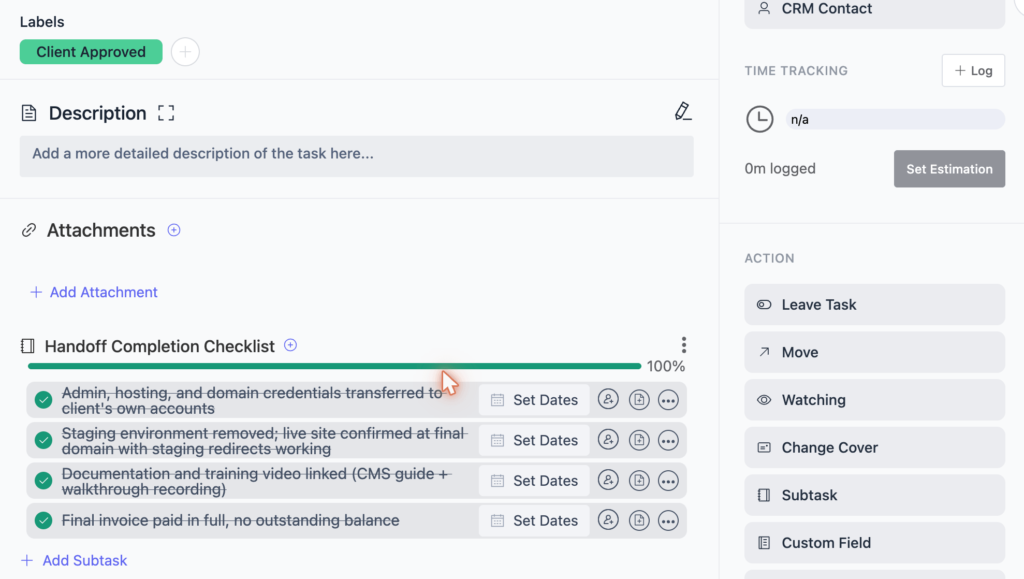1024x579 pixels.
Task: Open document icon on Staging environment subtask
Action: coord(639,440)
